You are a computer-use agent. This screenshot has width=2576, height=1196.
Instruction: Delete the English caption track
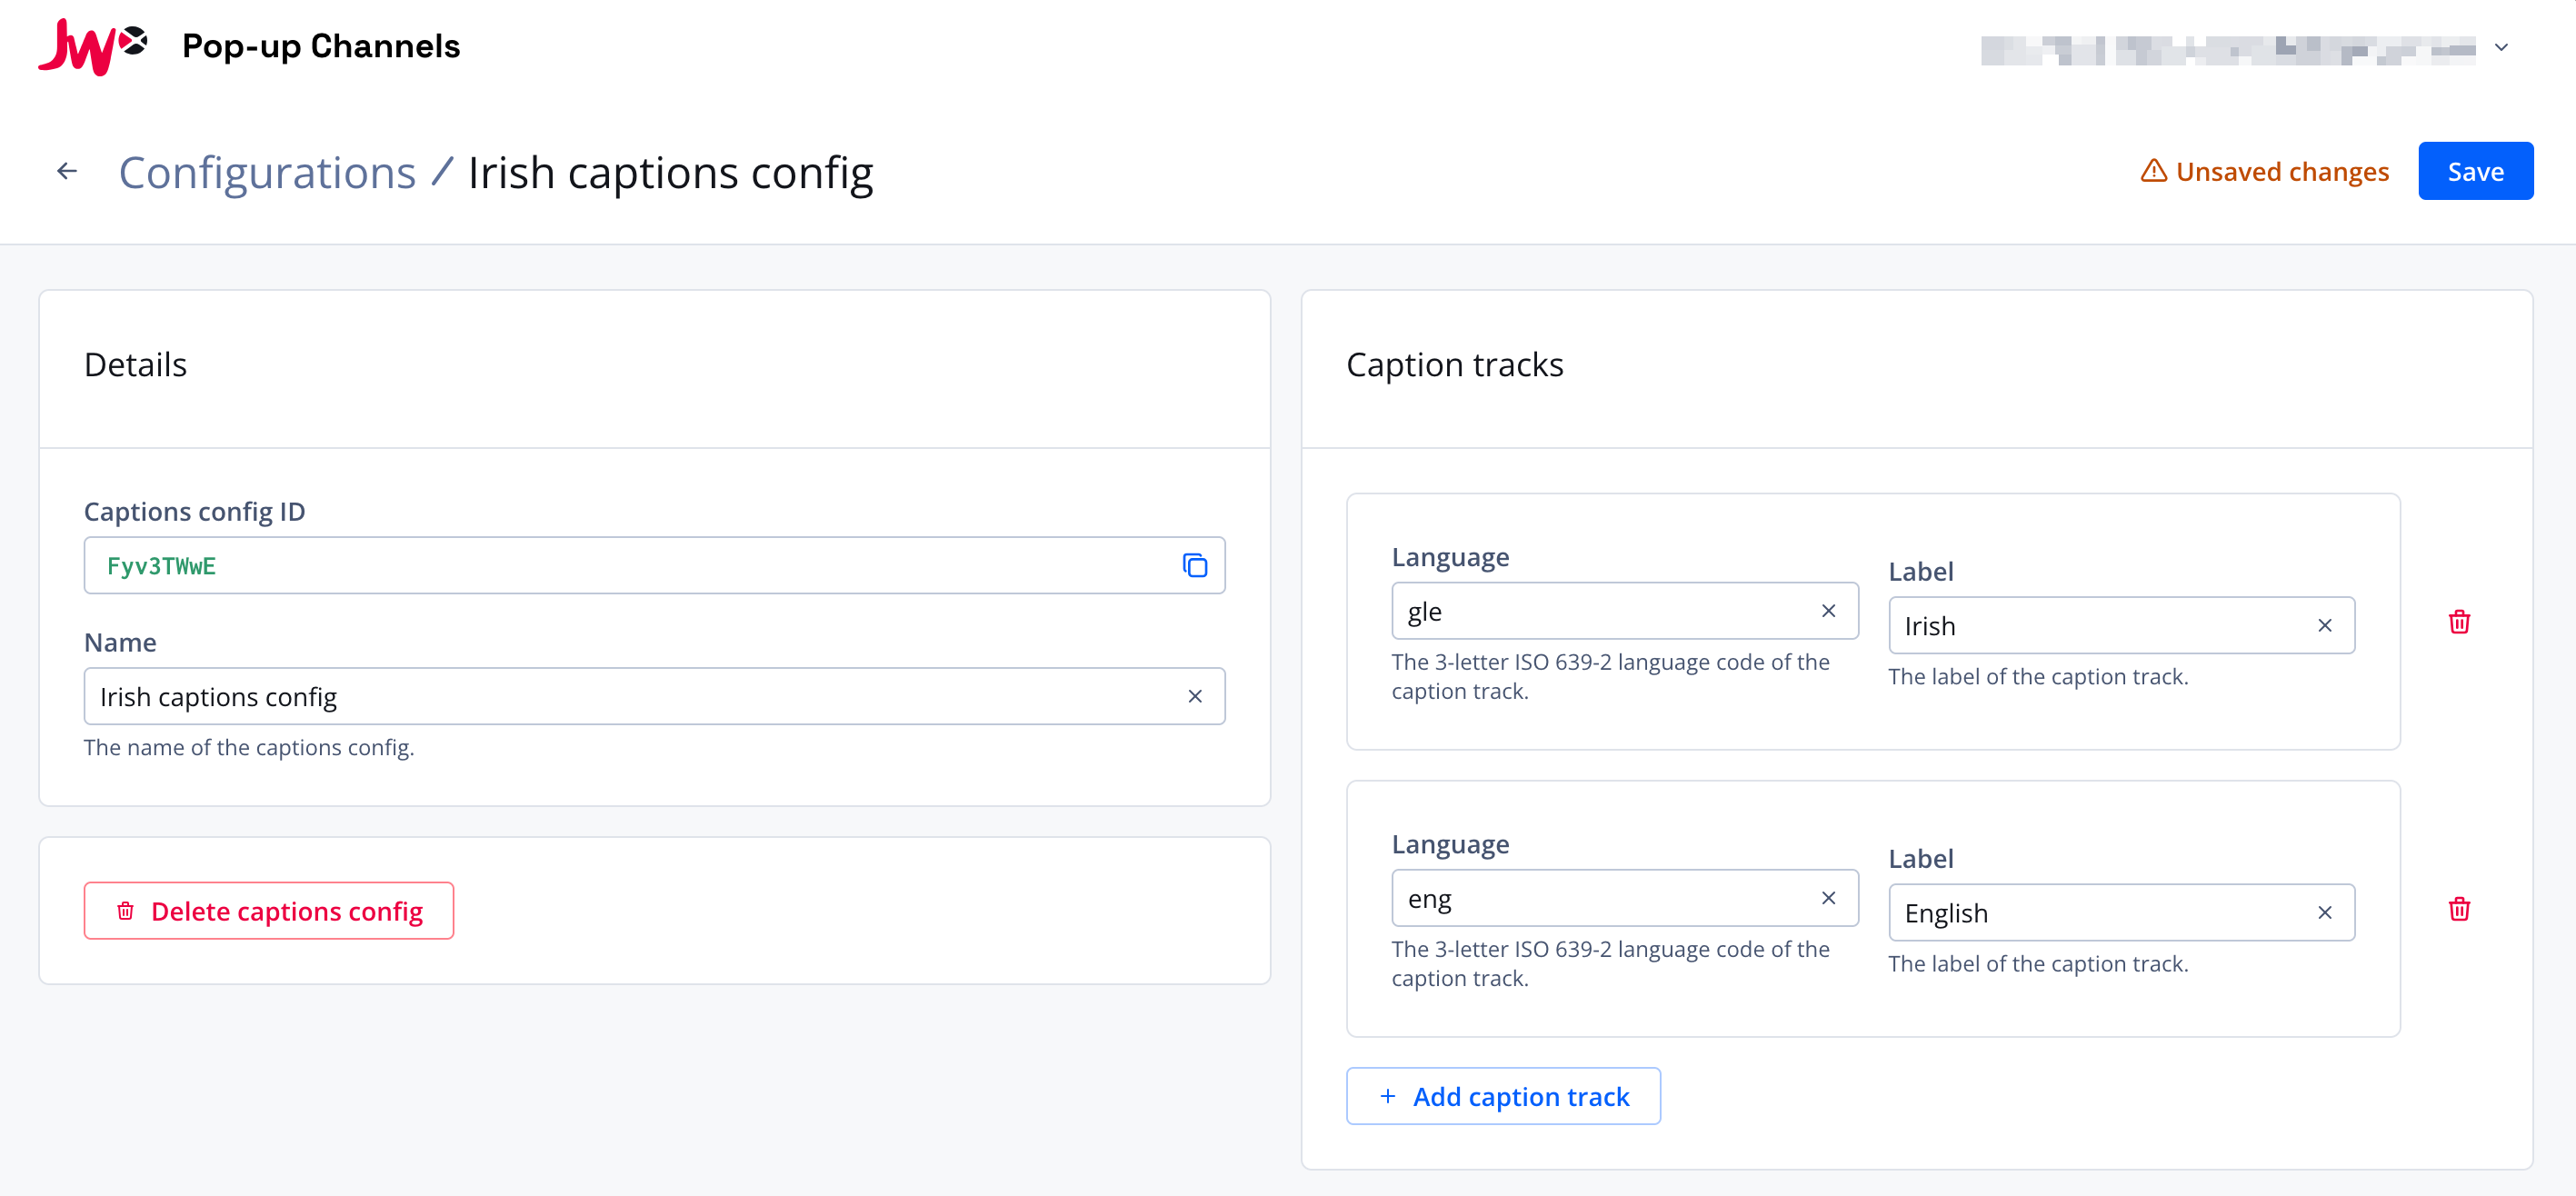(2459, 909)
